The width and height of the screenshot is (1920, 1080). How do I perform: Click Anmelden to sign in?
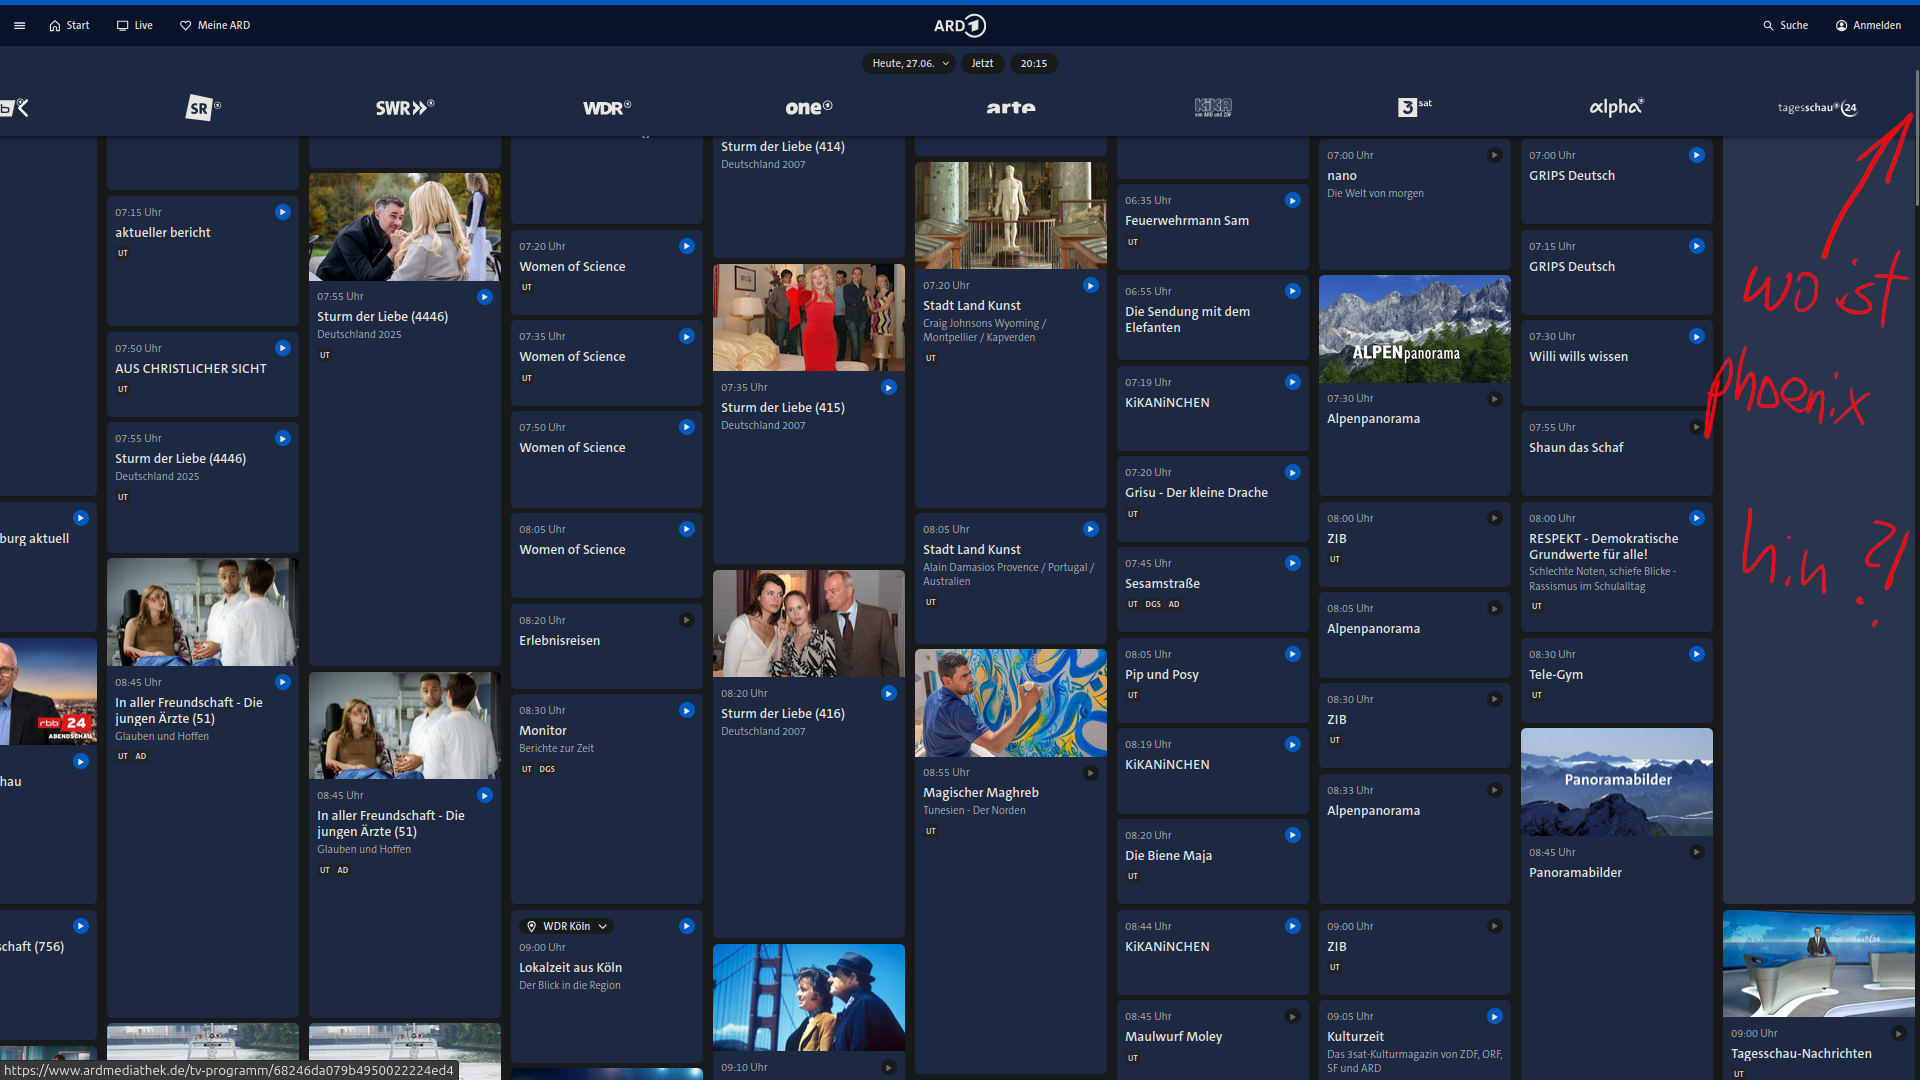1868,25
